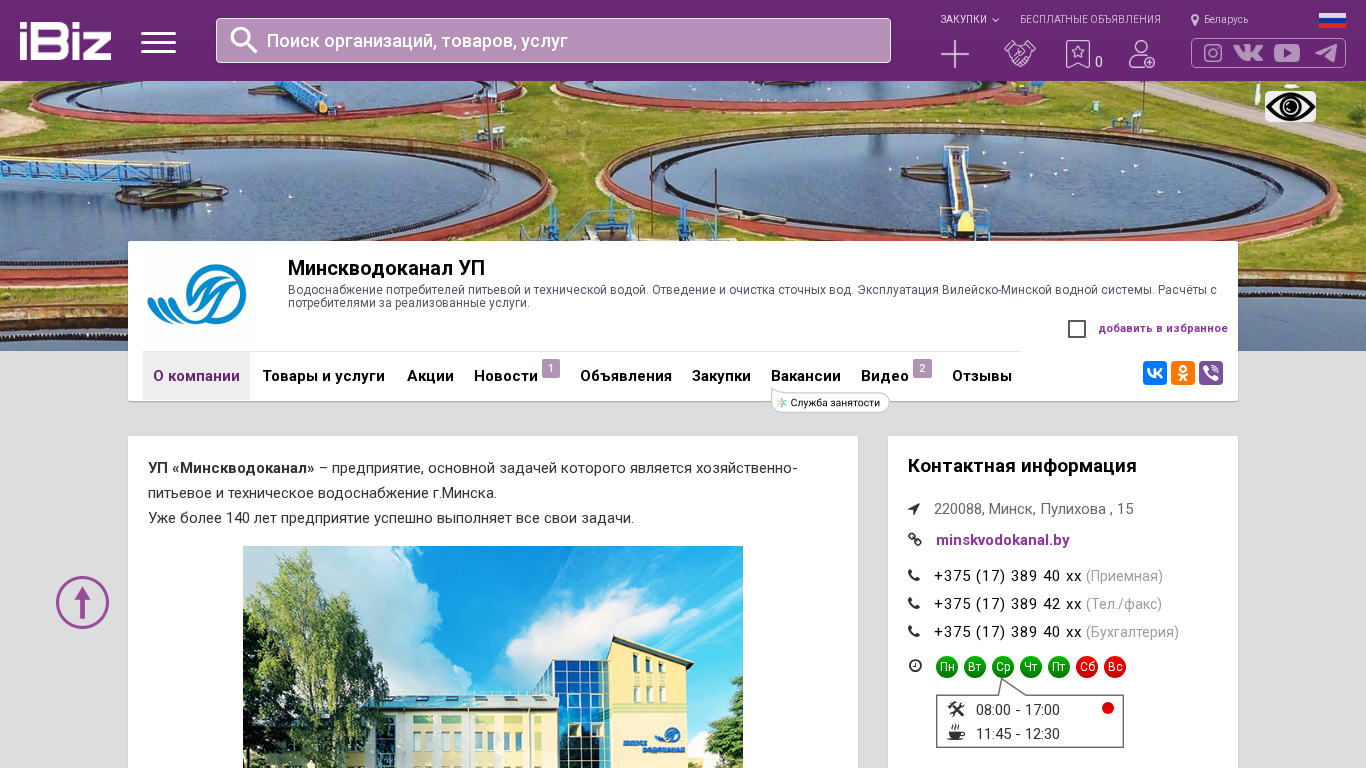Click the website link chain icon

pos(914,539)
